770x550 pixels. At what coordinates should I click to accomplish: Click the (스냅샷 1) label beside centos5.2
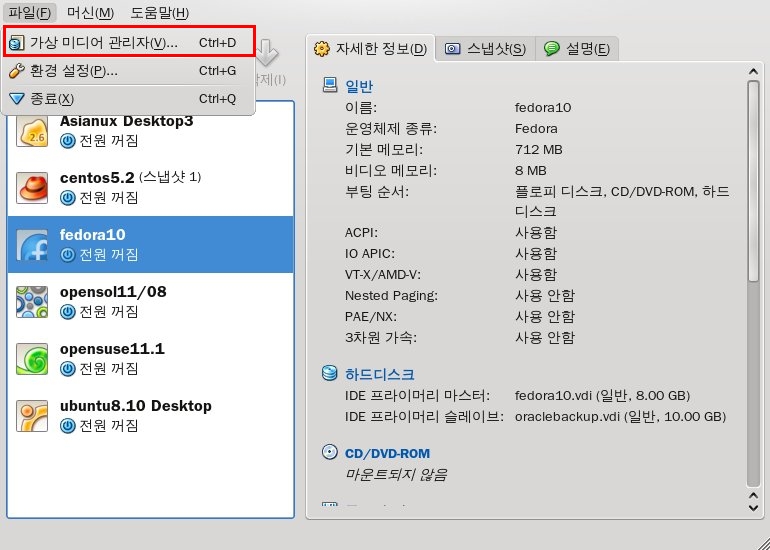(170, 176)
